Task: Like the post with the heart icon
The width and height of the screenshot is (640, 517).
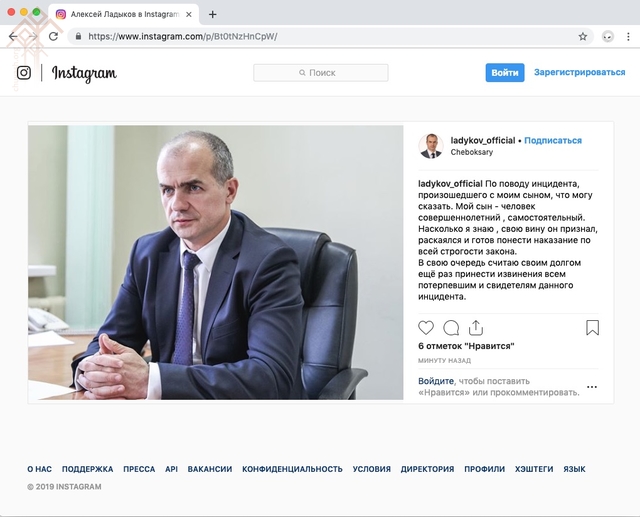Action: click(x=426, y=328)
